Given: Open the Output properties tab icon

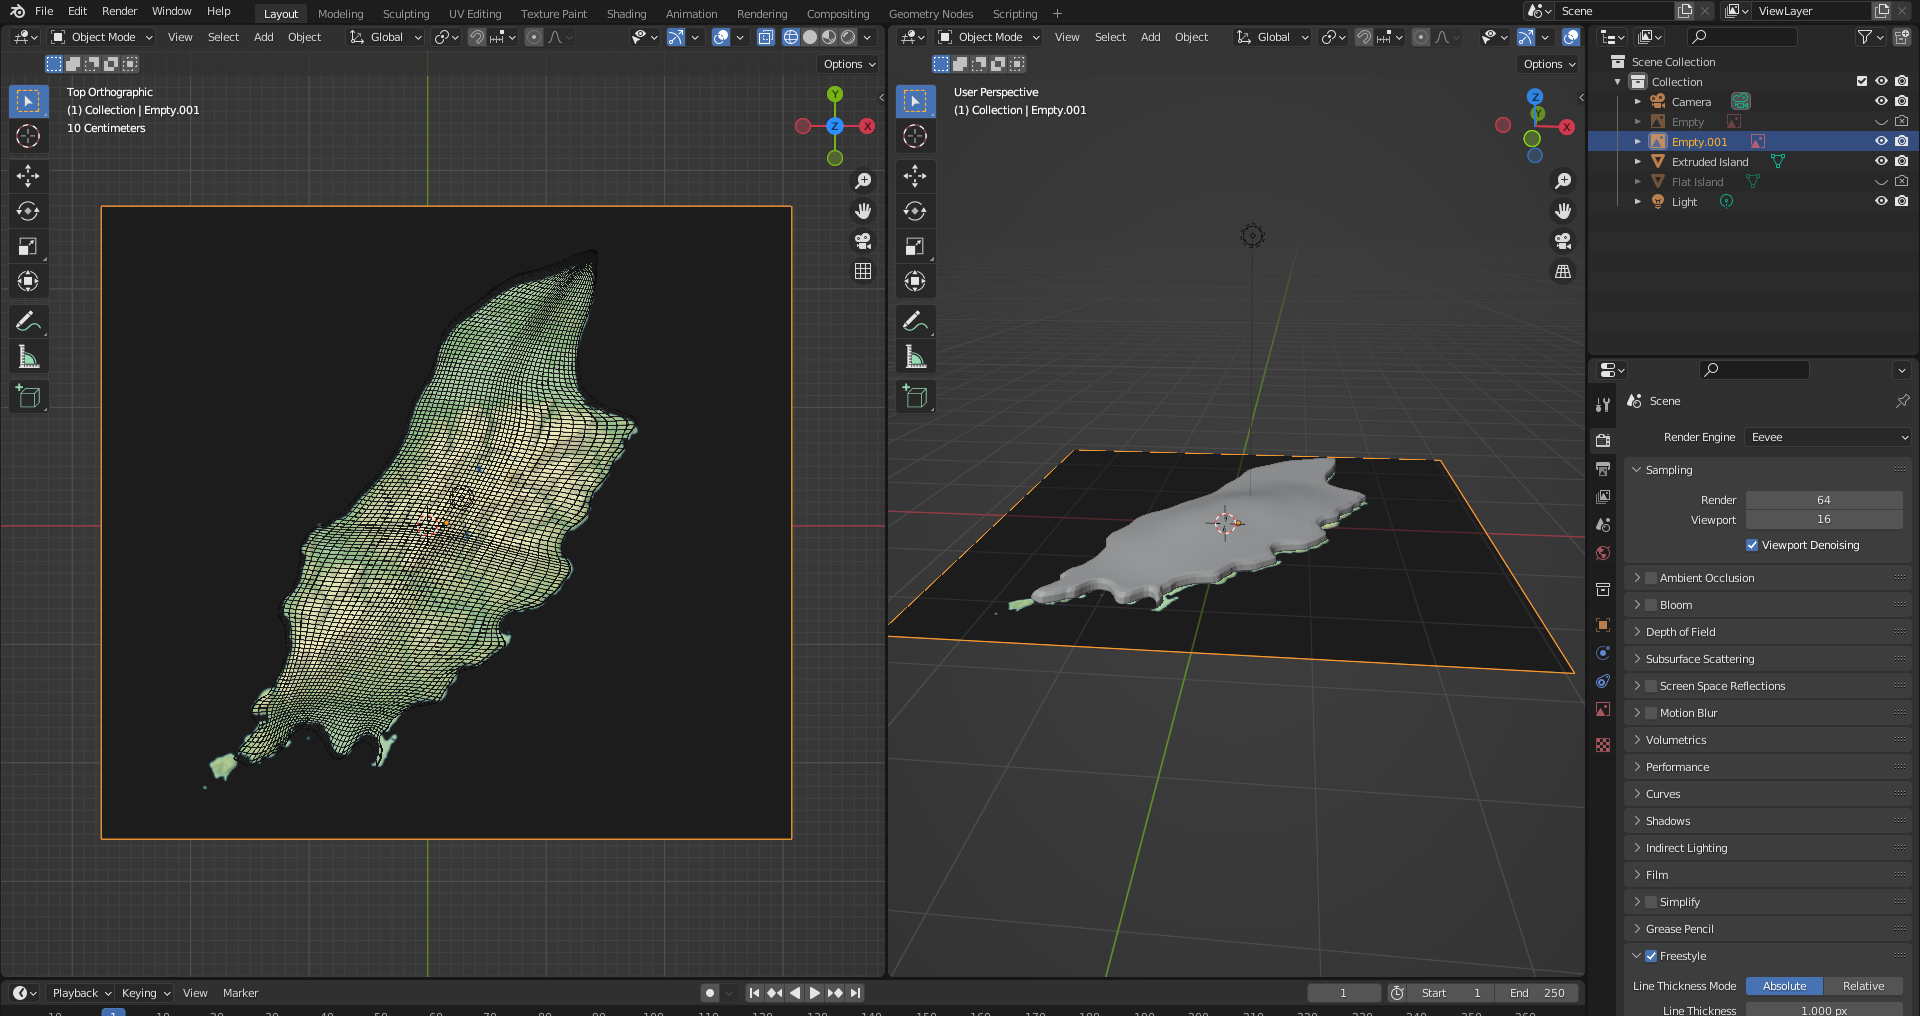Looking at the screenshot, I should [x=1603, y=469].
